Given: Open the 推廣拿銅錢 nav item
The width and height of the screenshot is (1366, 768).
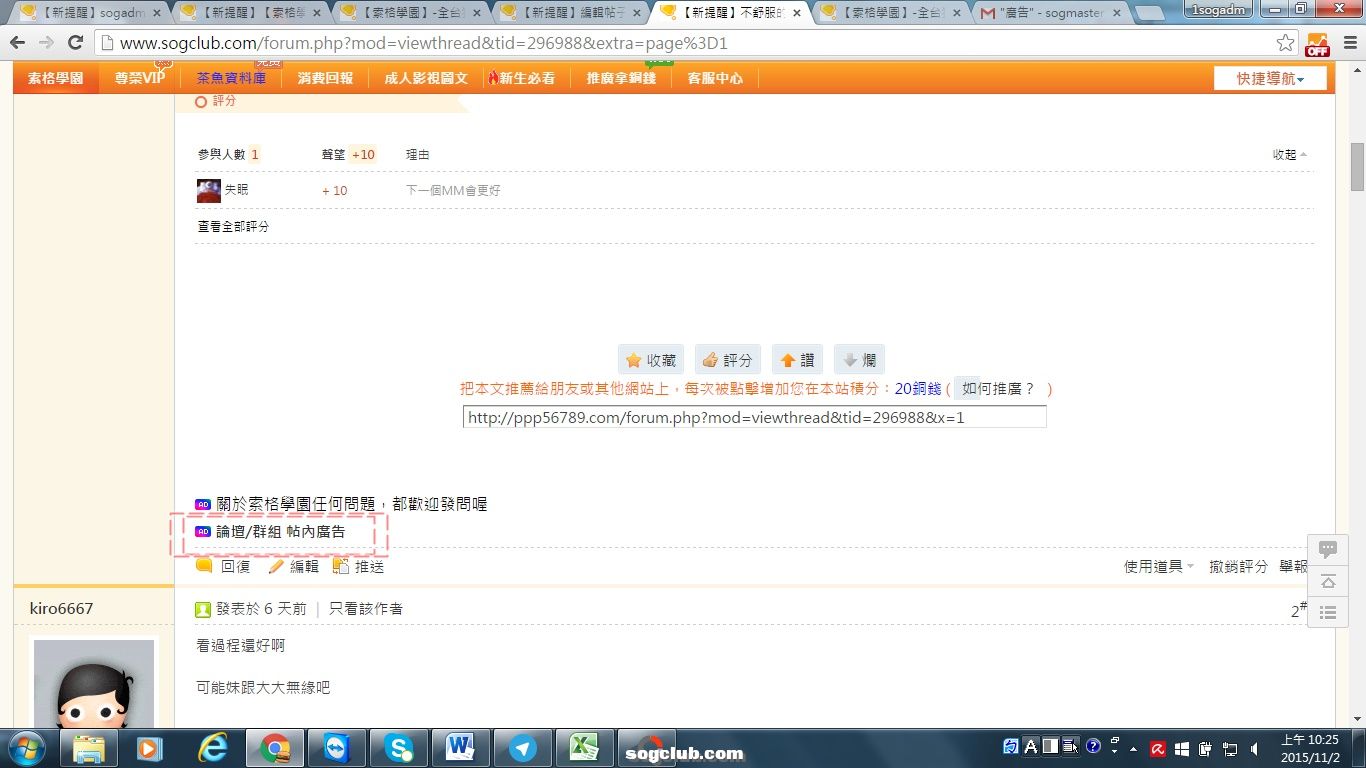Looking at the screenshot, I should tap(621, 78).
